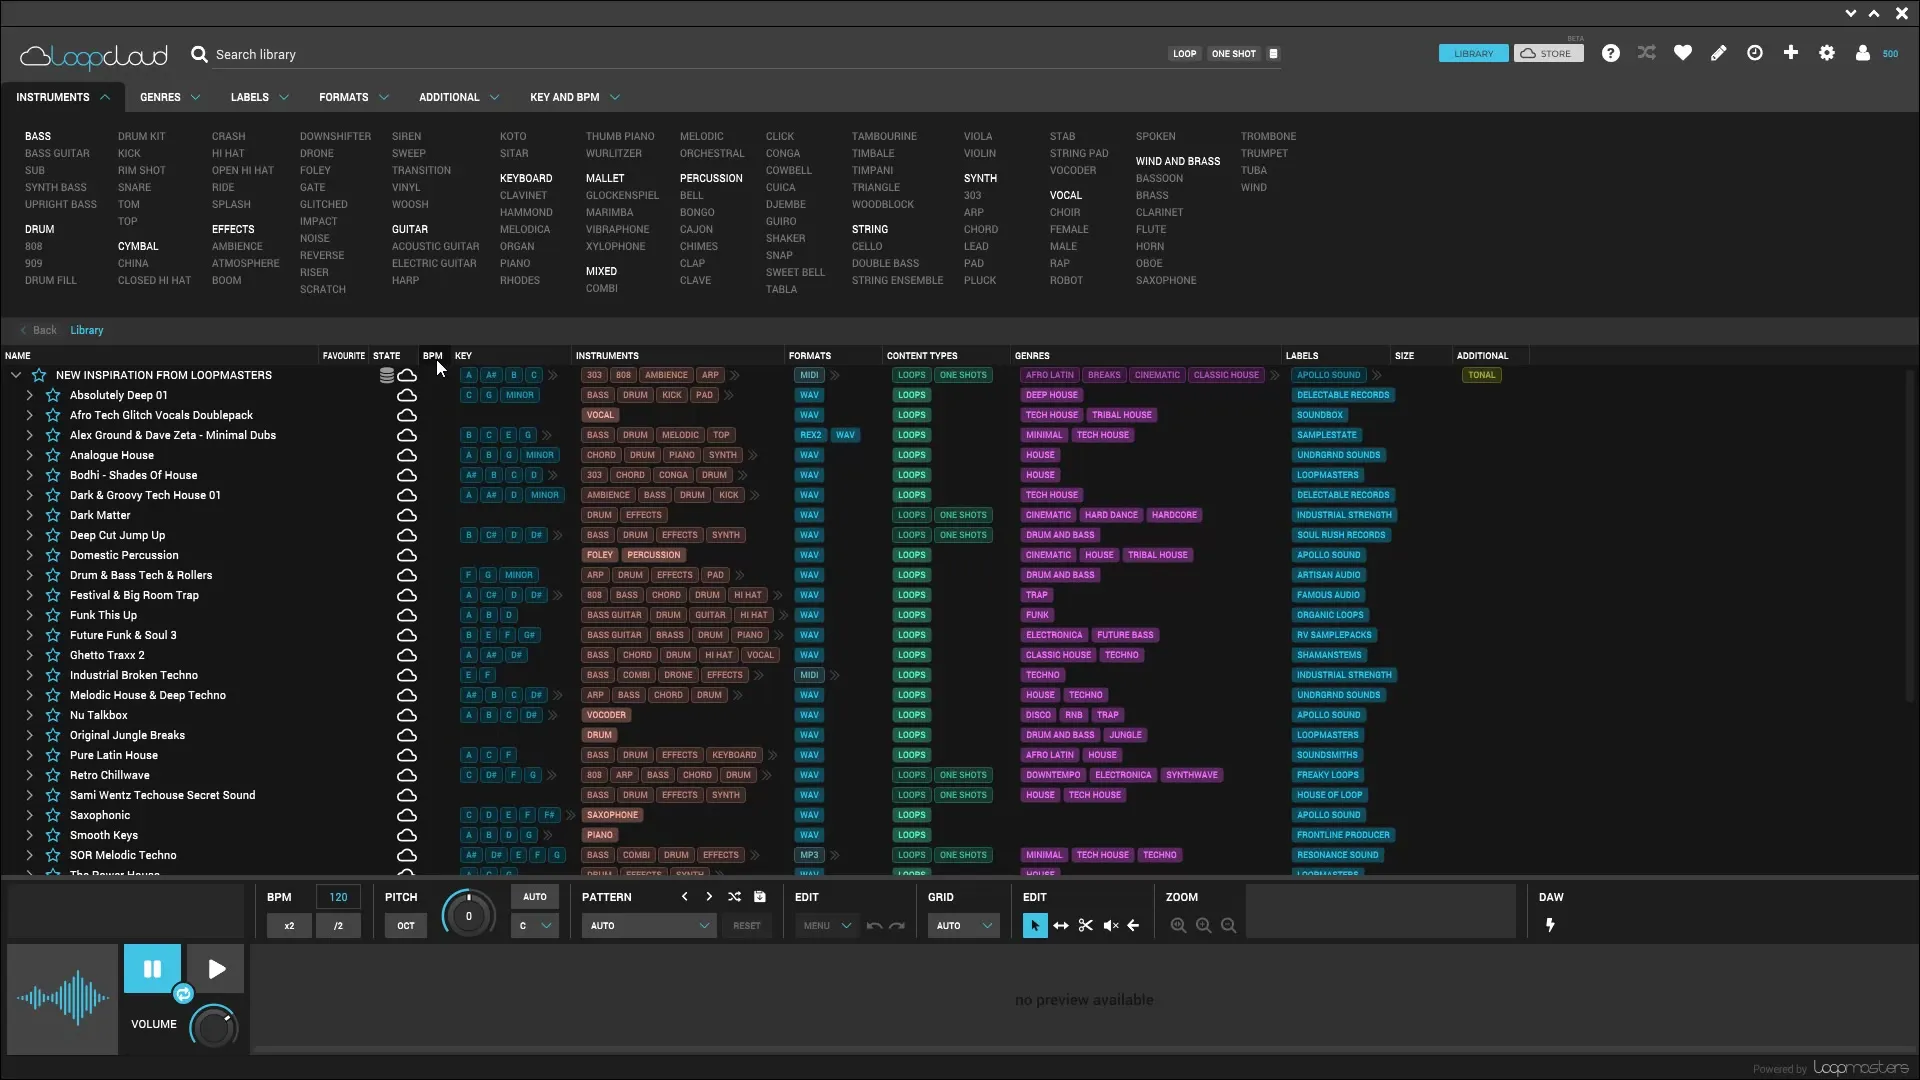Switch to LIBRARY view button
The height and width of the screenshot is (1080, 1920).
[1473, 54]
